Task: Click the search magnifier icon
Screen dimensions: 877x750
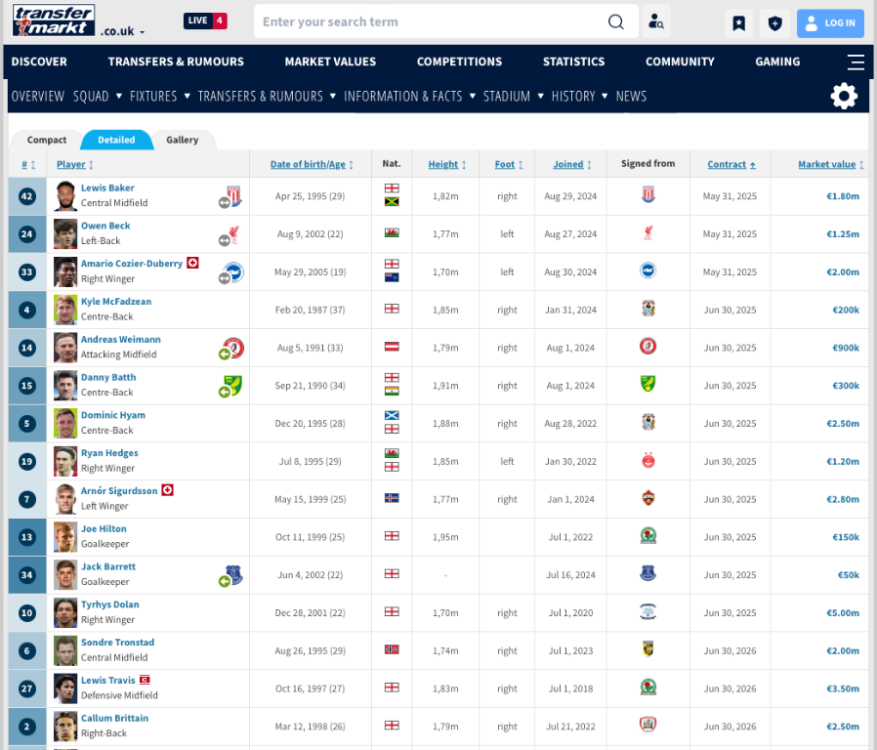Action: (616, 22)
